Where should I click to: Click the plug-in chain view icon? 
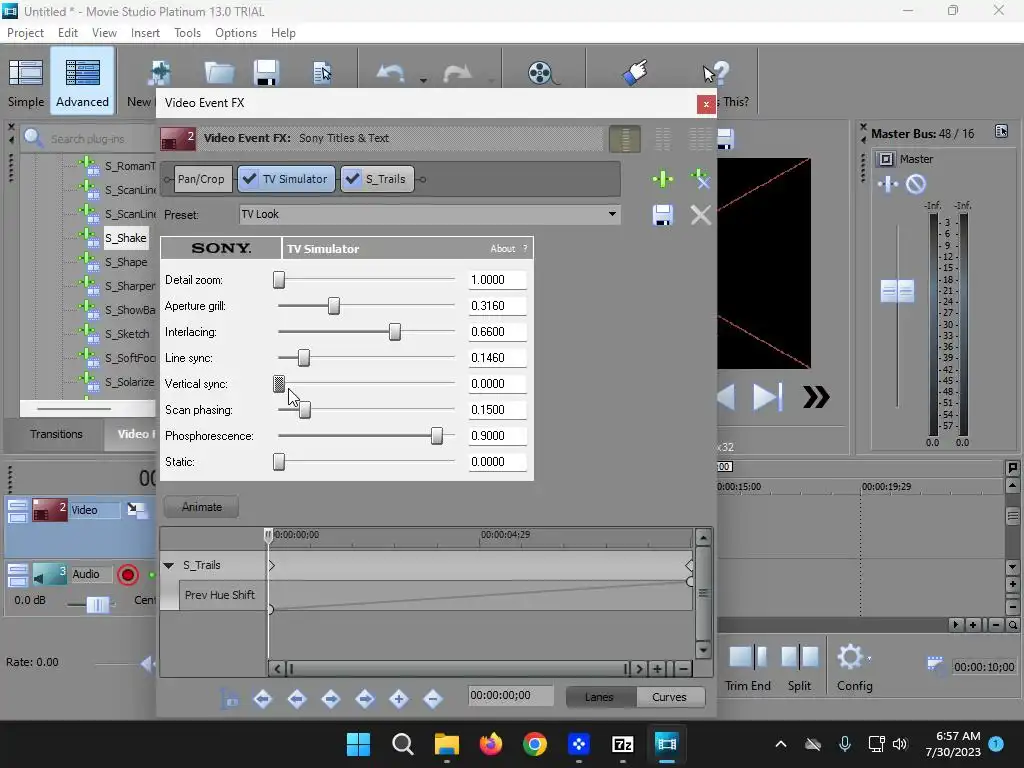[x=625, y=138]
